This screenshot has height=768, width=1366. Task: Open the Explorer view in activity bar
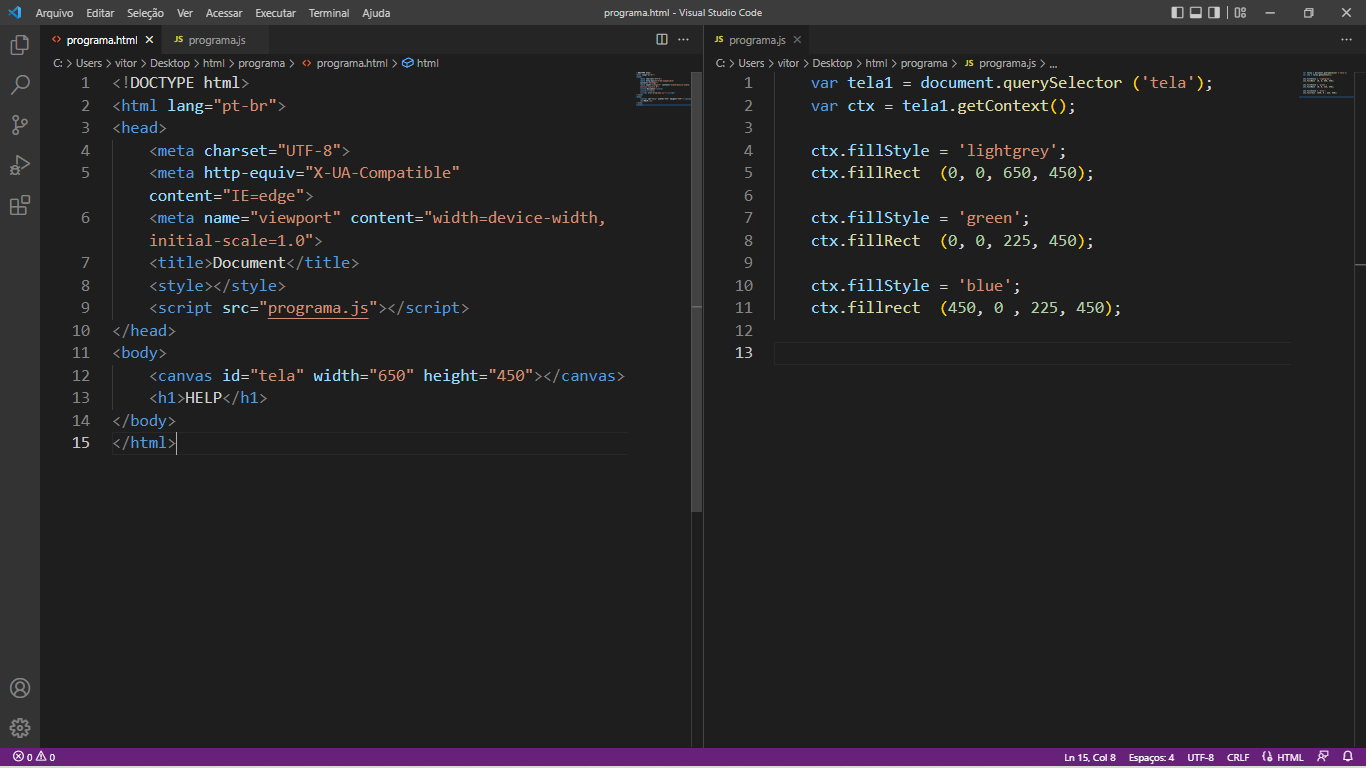(19, 45)
